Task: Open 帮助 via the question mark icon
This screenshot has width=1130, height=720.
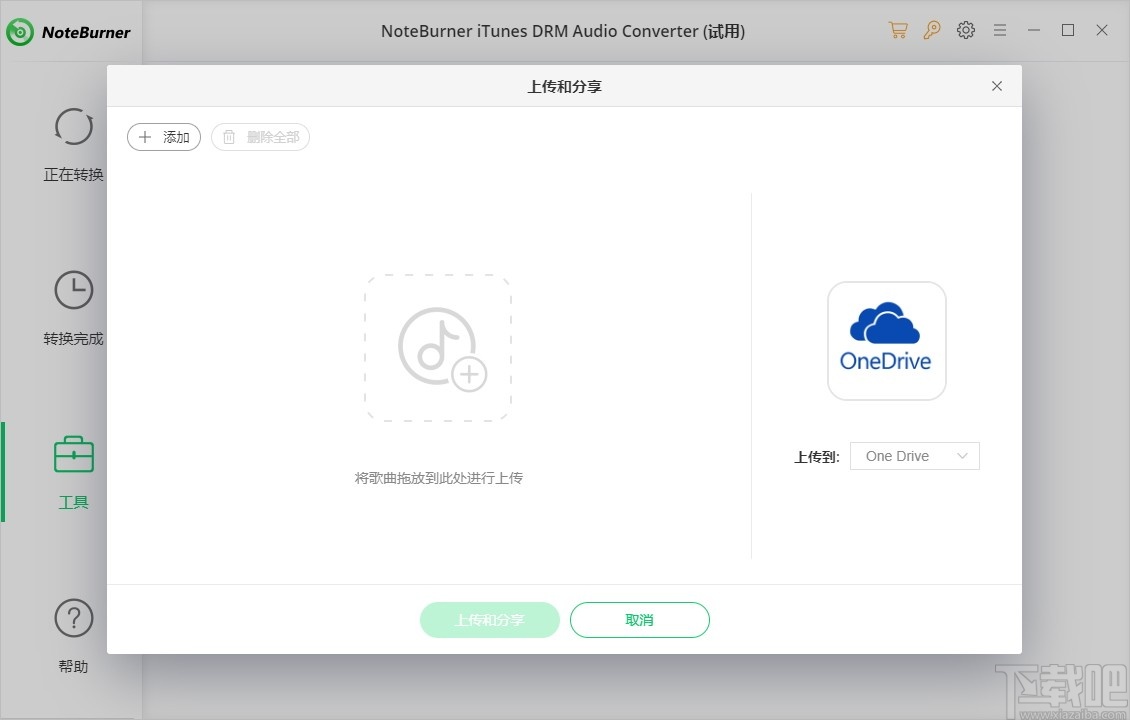Action: (73, 618)
